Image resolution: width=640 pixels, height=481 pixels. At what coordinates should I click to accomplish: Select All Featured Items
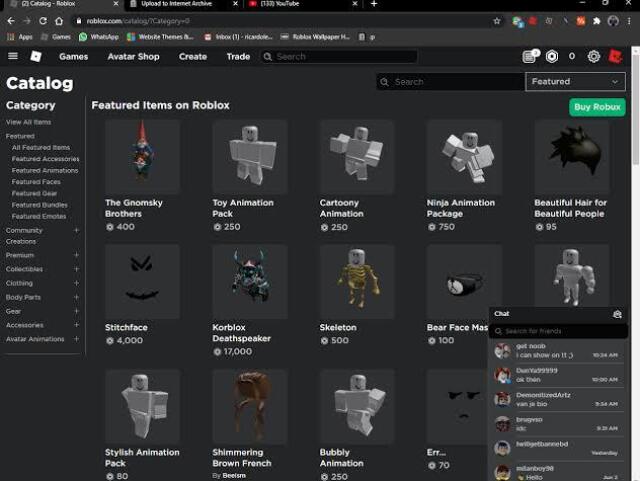point(41,147)
